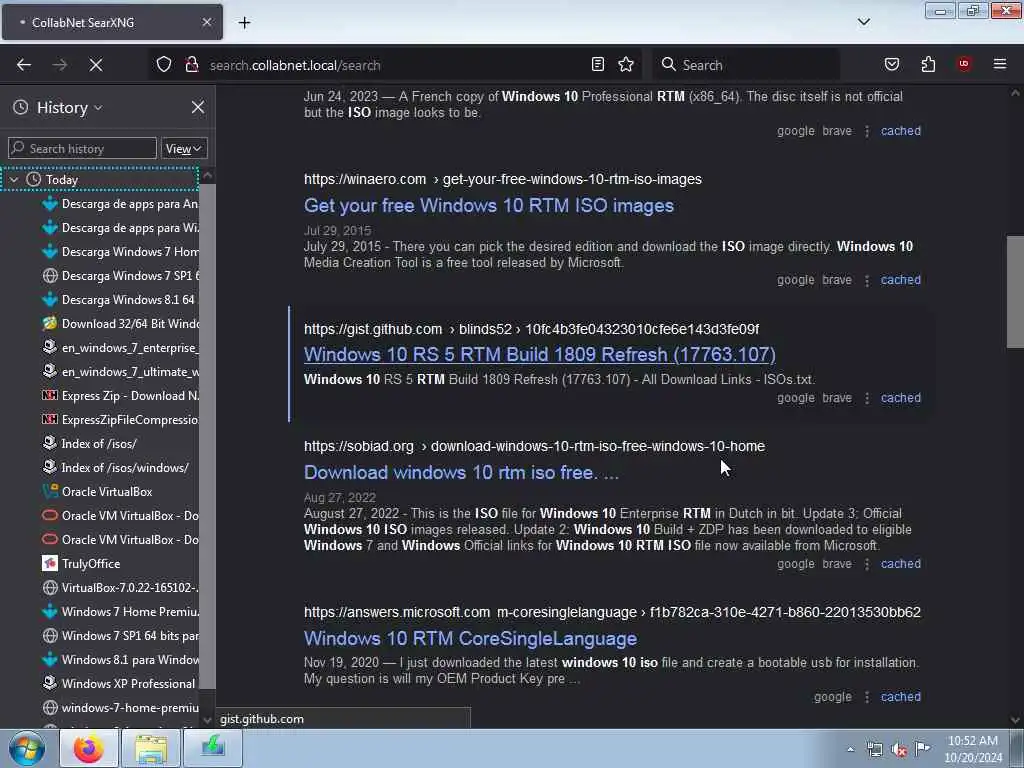The image size is (1024, 768).
Task: Open 'Express Zip - Download N' history entry
Action: coord(120,396)
